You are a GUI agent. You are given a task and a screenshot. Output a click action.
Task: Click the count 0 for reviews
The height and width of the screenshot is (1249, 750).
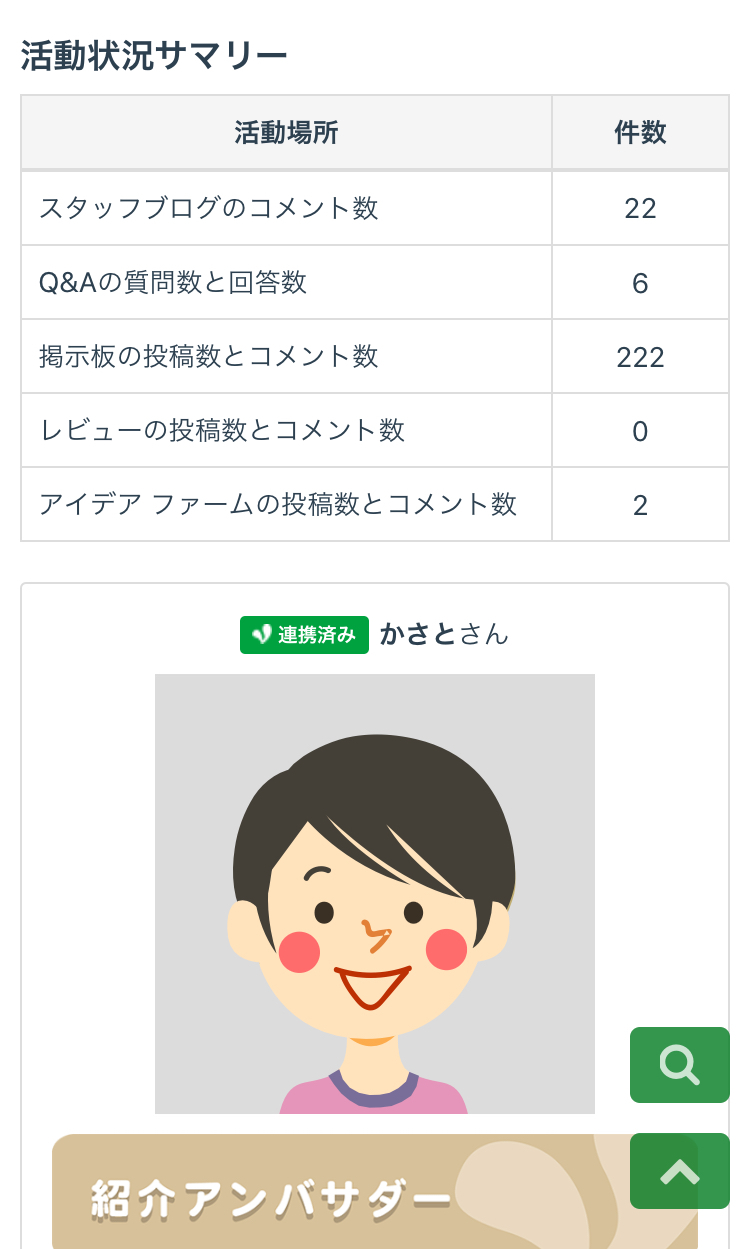click(640, 431)
